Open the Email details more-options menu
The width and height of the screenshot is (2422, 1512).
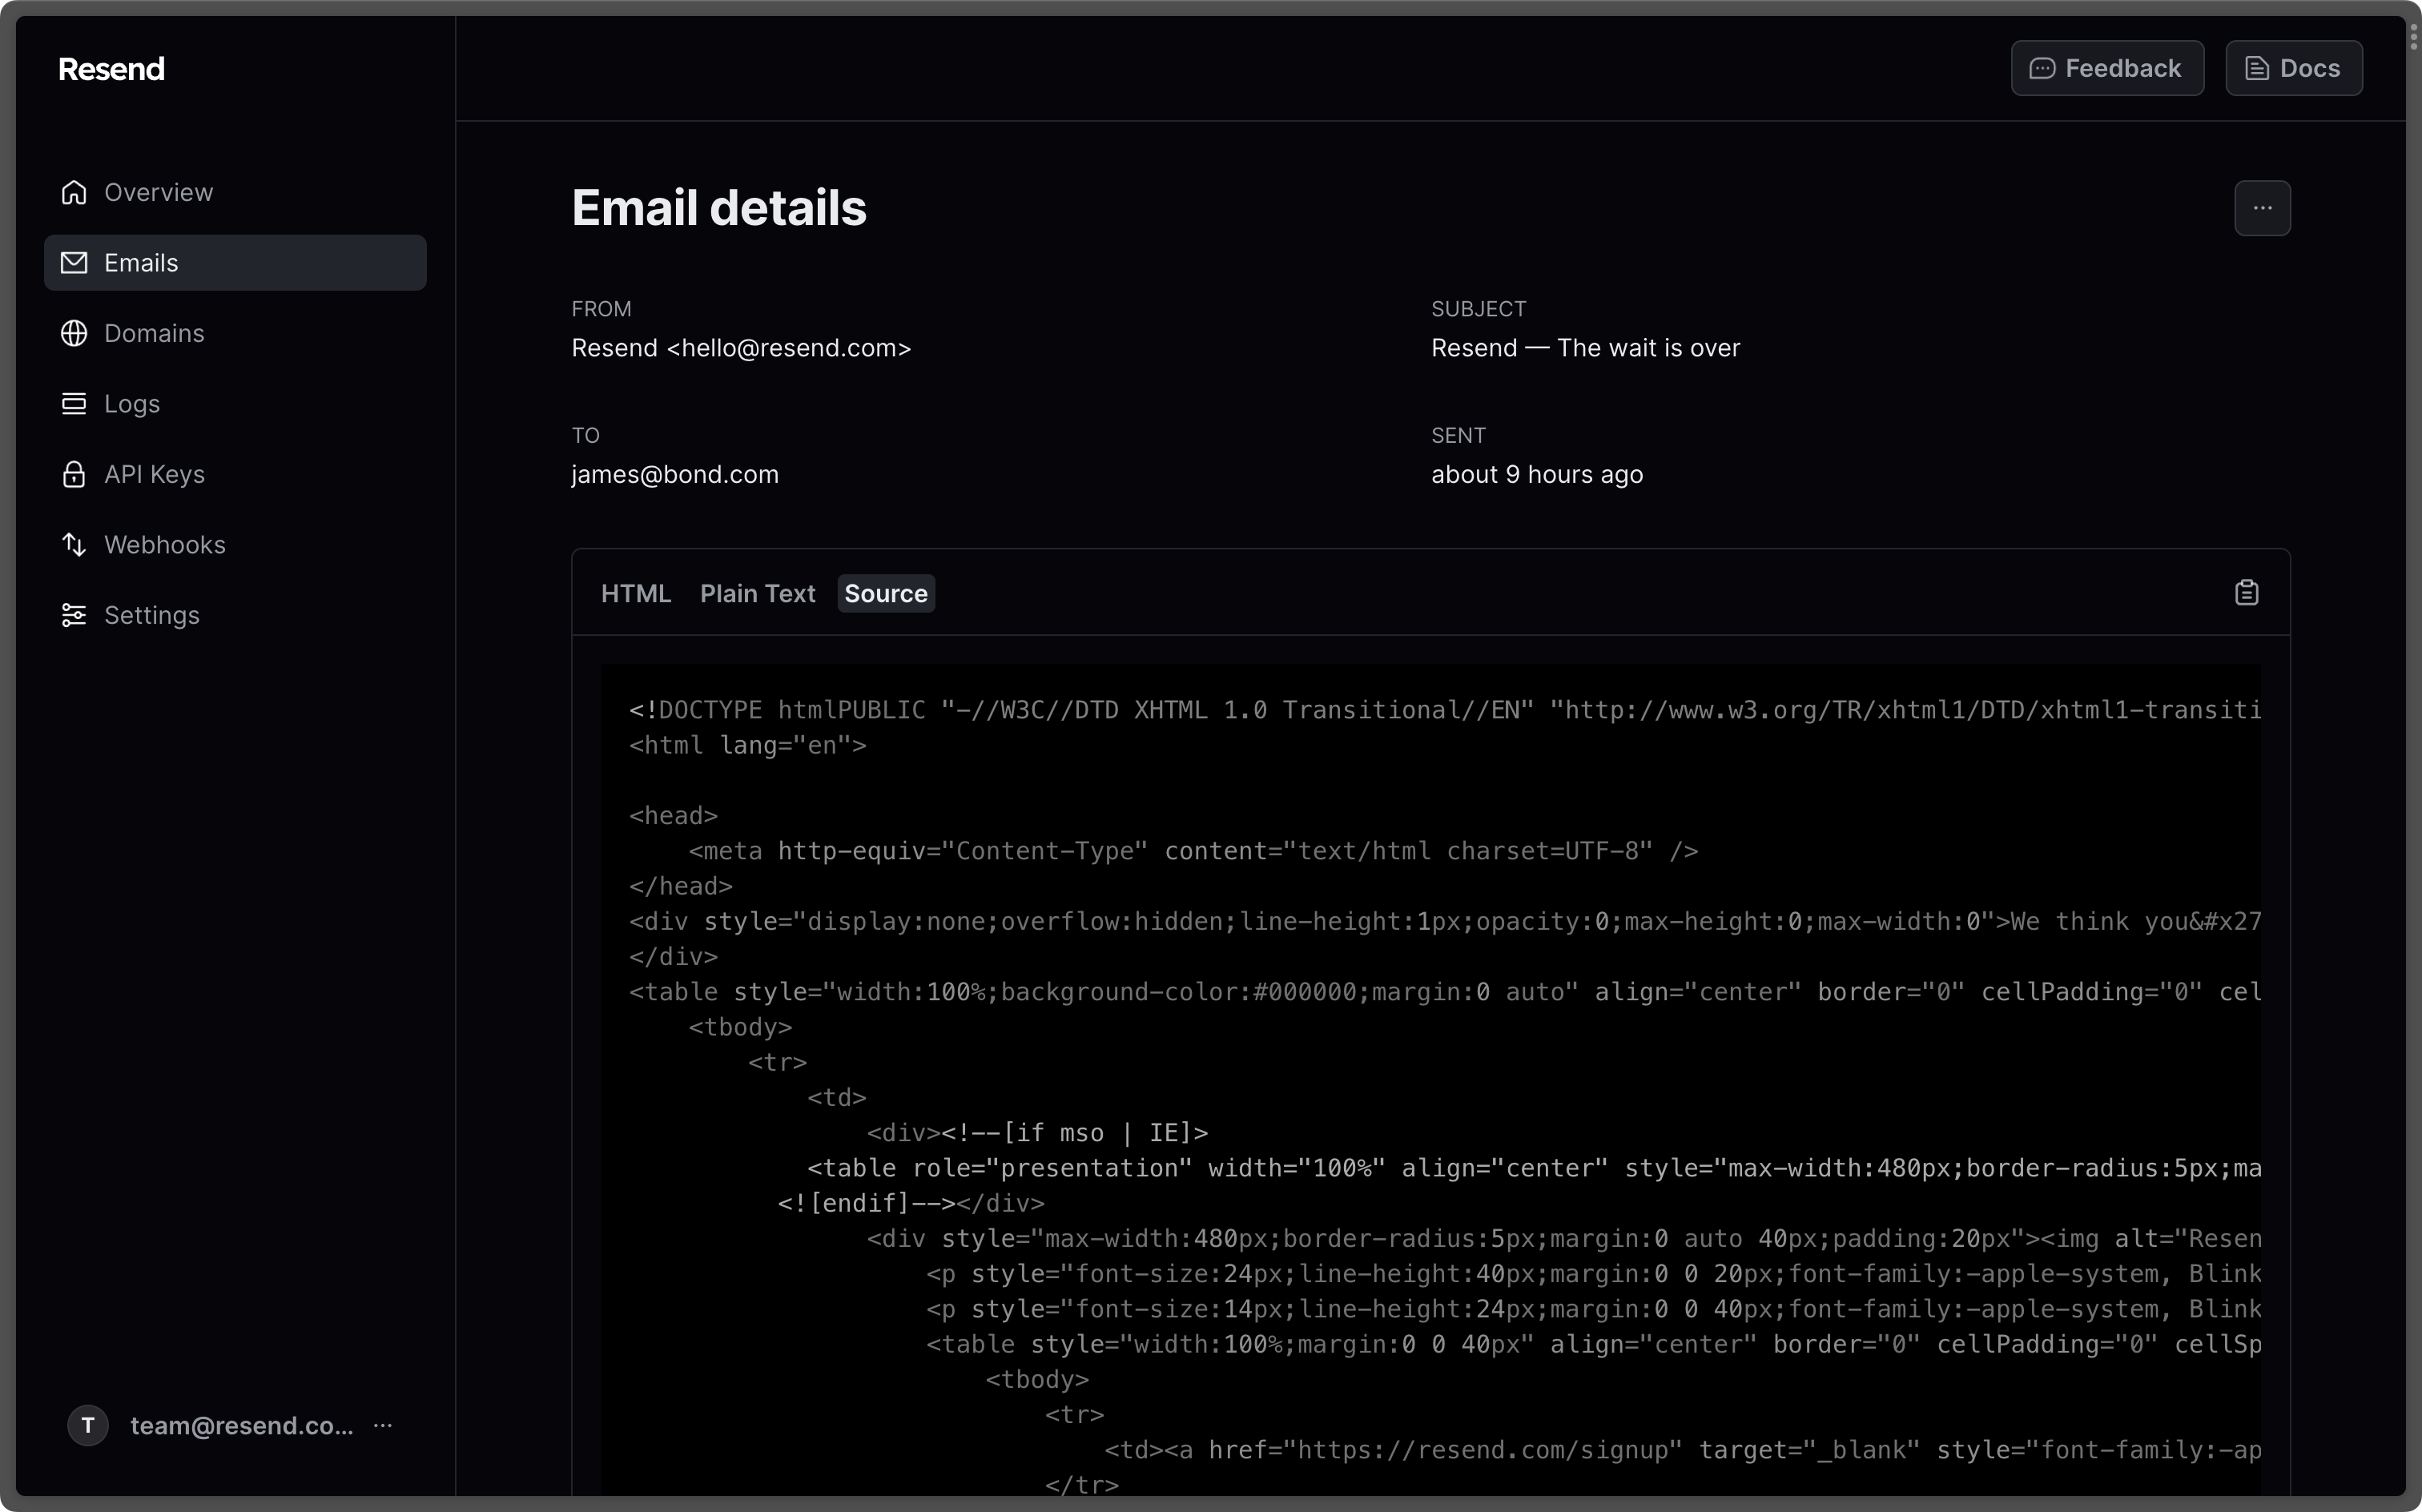point(2262,208)
